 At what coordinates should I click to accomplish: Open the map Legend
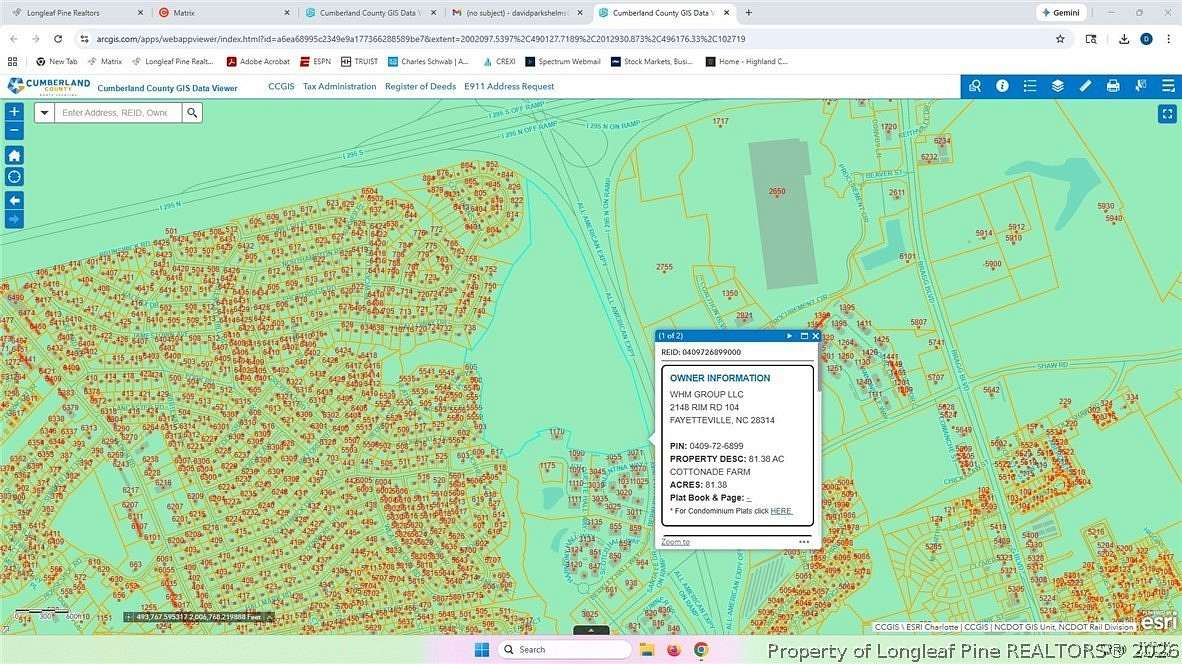1029,86
